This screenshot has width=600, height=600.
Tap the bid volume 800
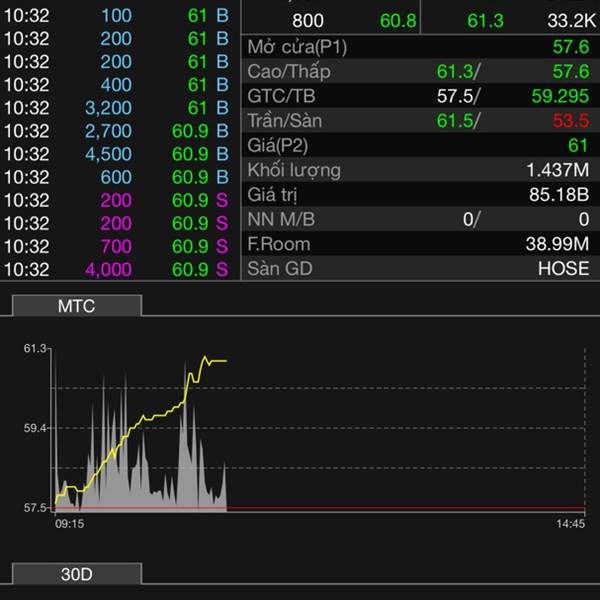pyautogui.click(x=308, y=21)
